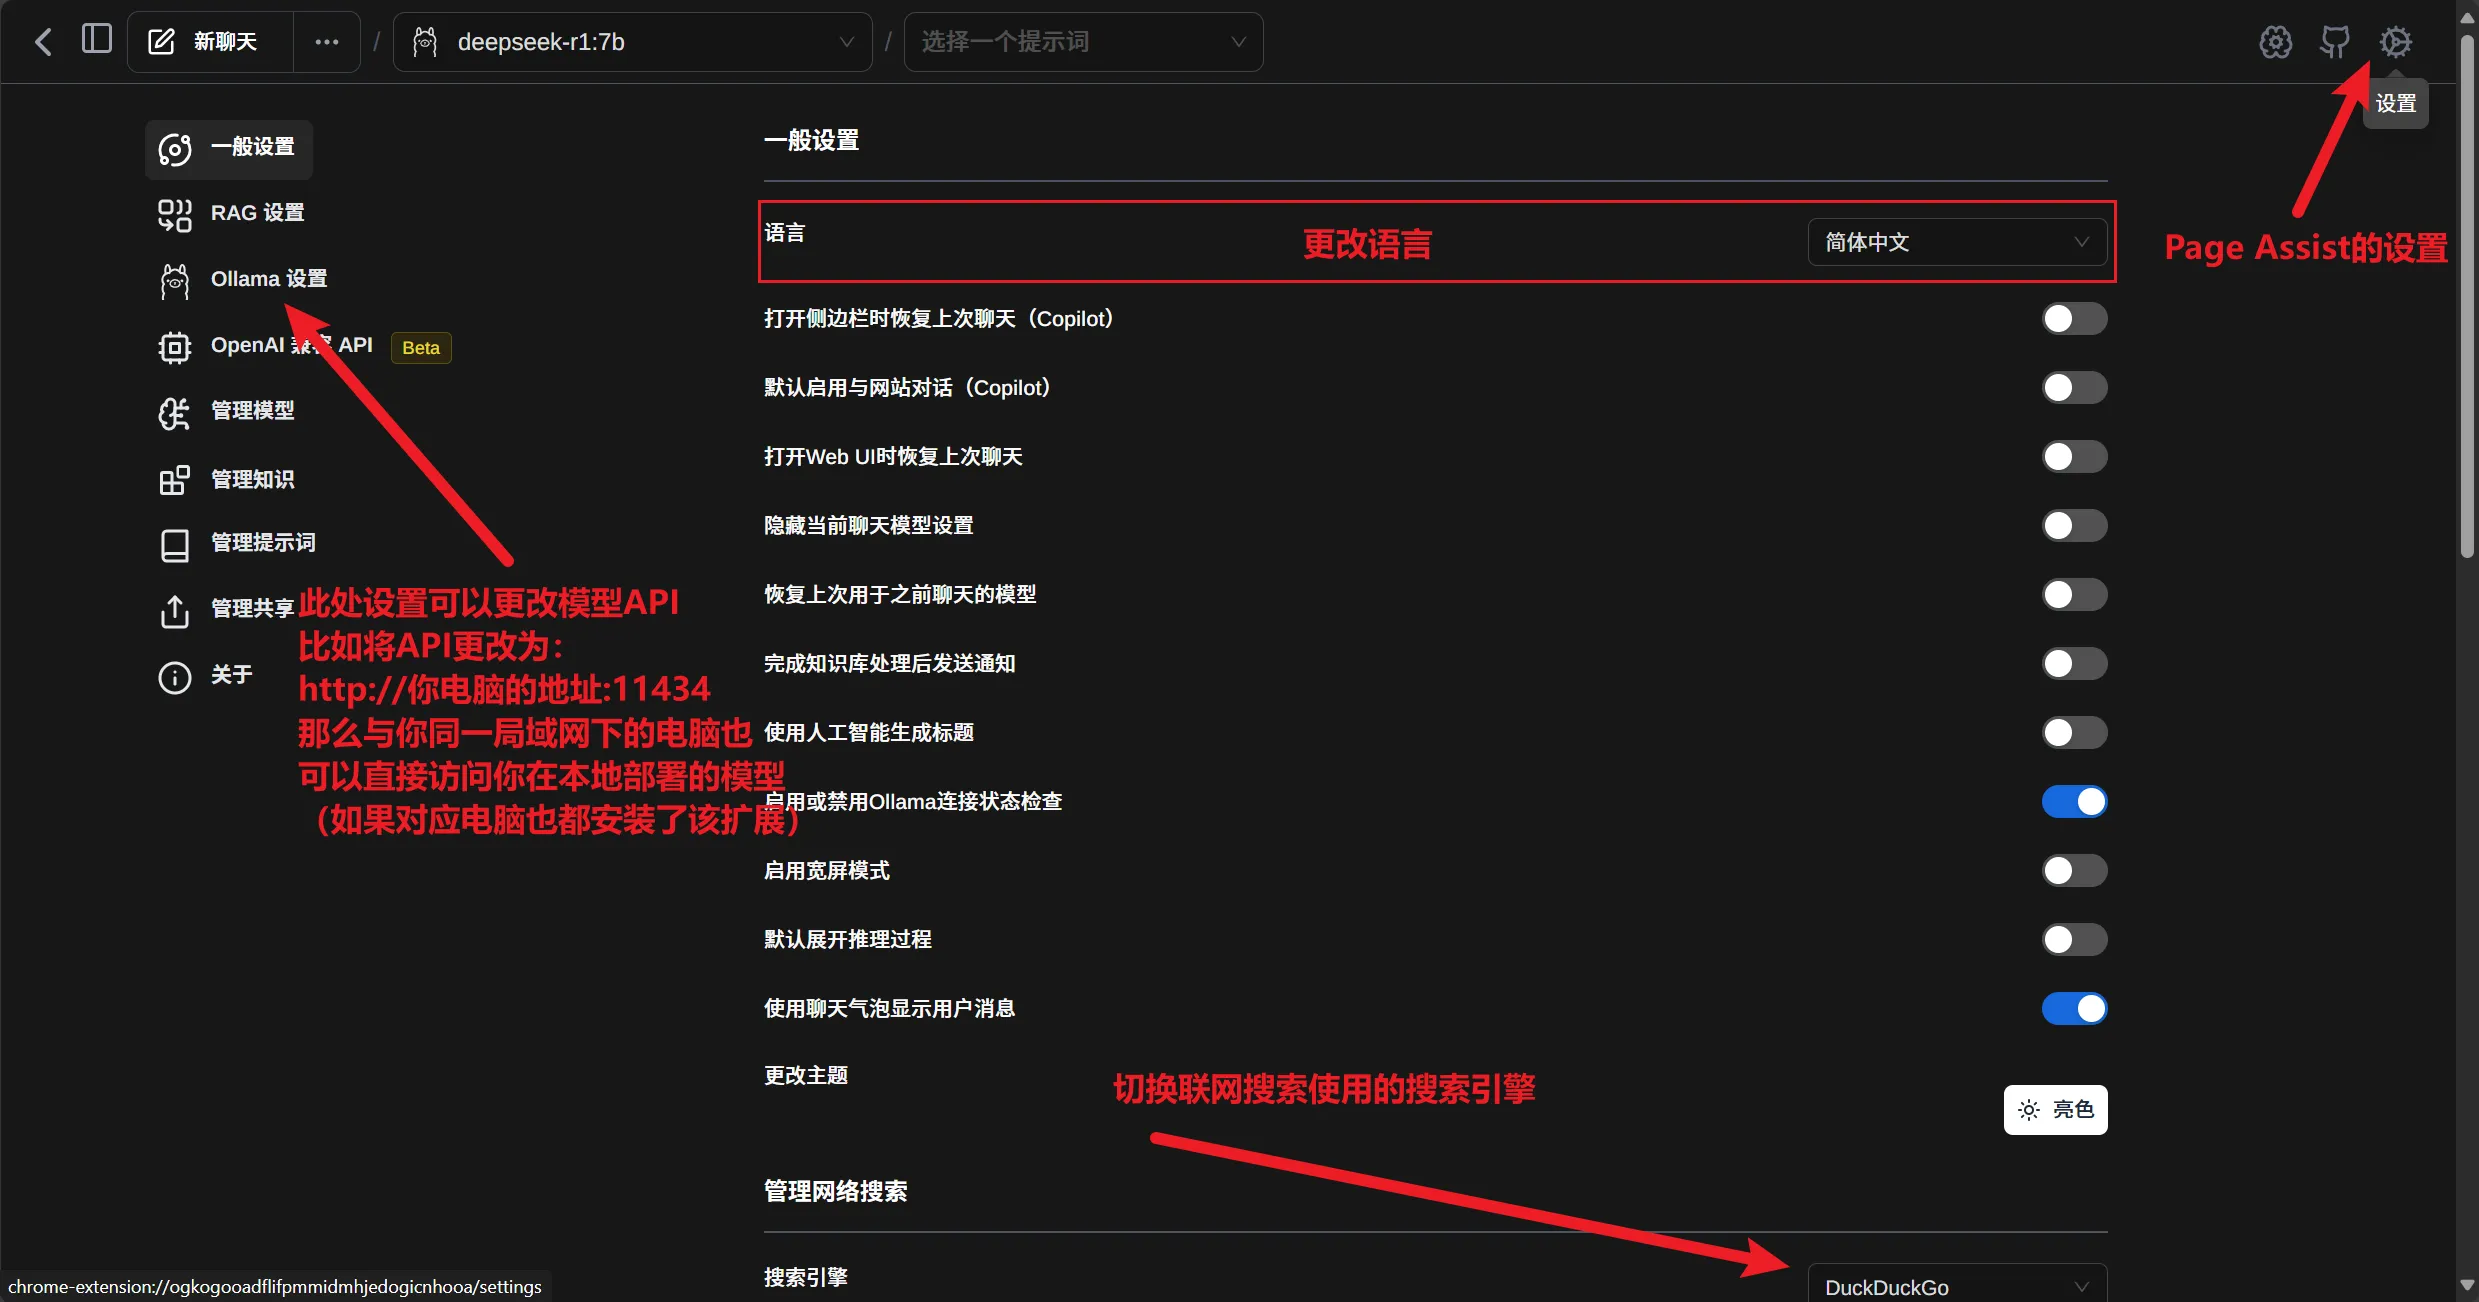Disable 使用聊天气泡显示用户消息 switch
The width and height of the screenshot is (2479, 1302).
(2074, 1008)
